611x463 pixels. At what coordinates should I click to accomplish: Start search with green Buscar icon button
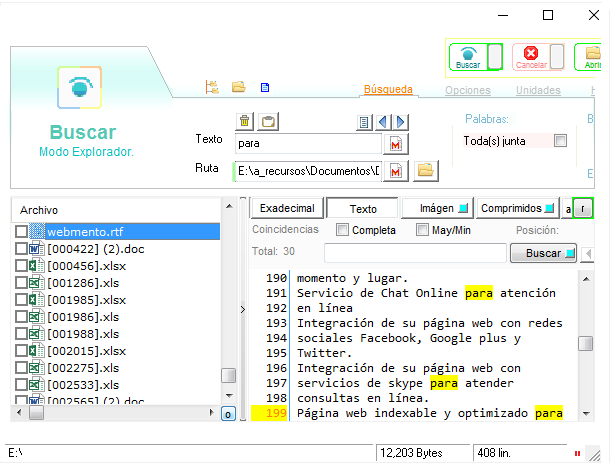[x=468, y=56]
